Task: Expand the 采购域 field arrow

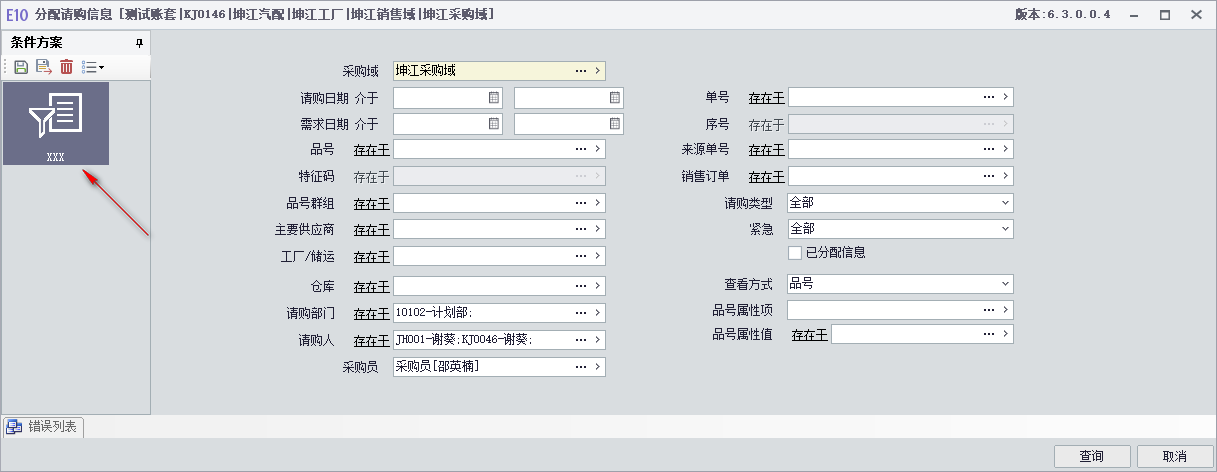Action: [x=598, y=71]
